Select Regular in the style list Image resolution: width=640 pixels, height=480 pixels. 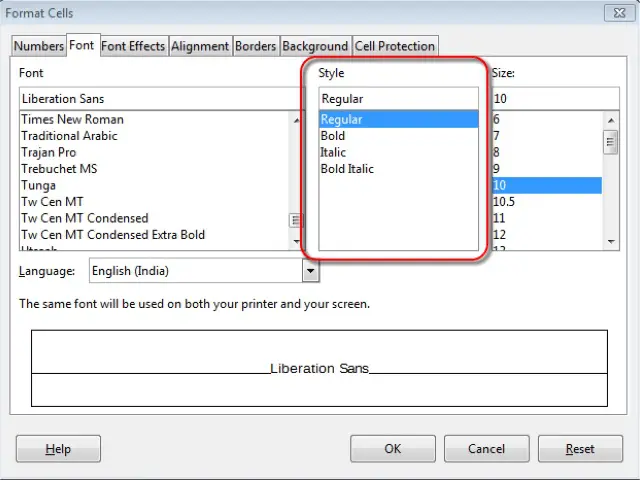point(398,119)
